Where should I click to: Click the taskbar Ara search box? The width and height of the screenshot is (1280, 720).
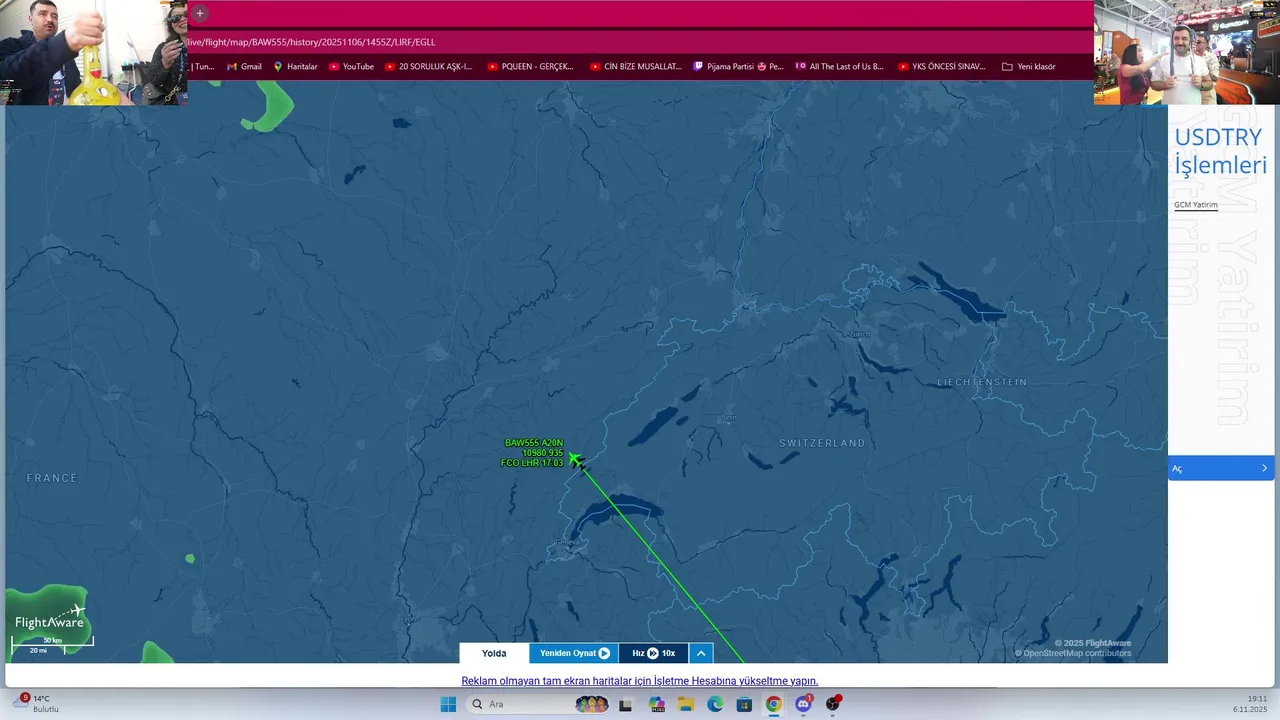(538, 704)
